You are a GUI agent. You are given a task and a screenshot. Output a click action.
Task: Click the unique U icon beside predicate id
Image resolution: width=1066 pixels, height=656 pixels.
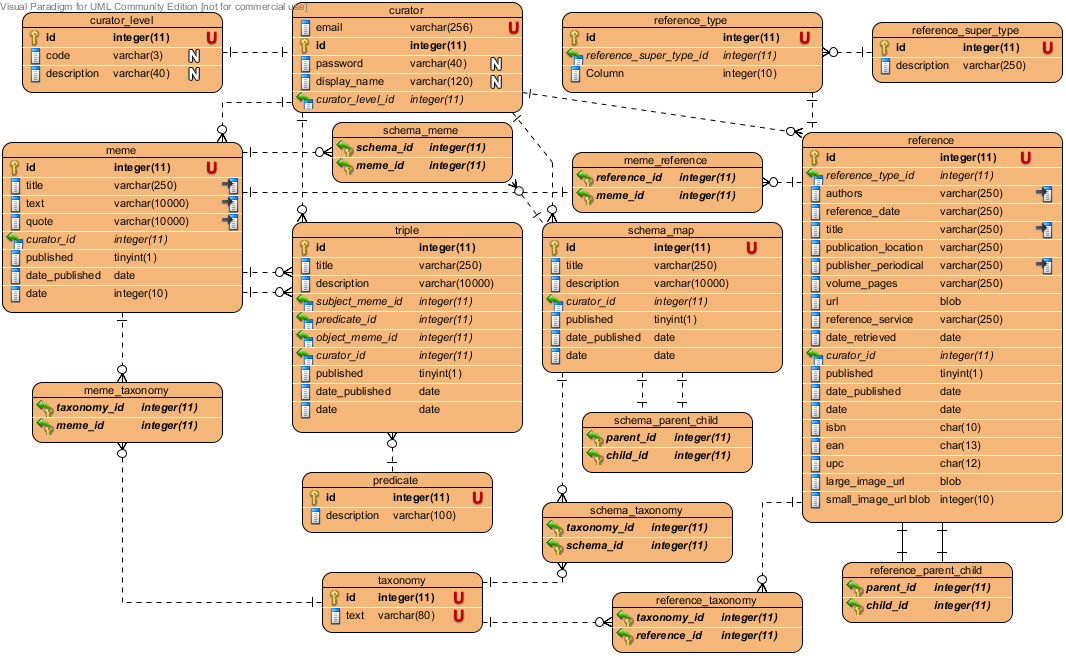(477, 498)
